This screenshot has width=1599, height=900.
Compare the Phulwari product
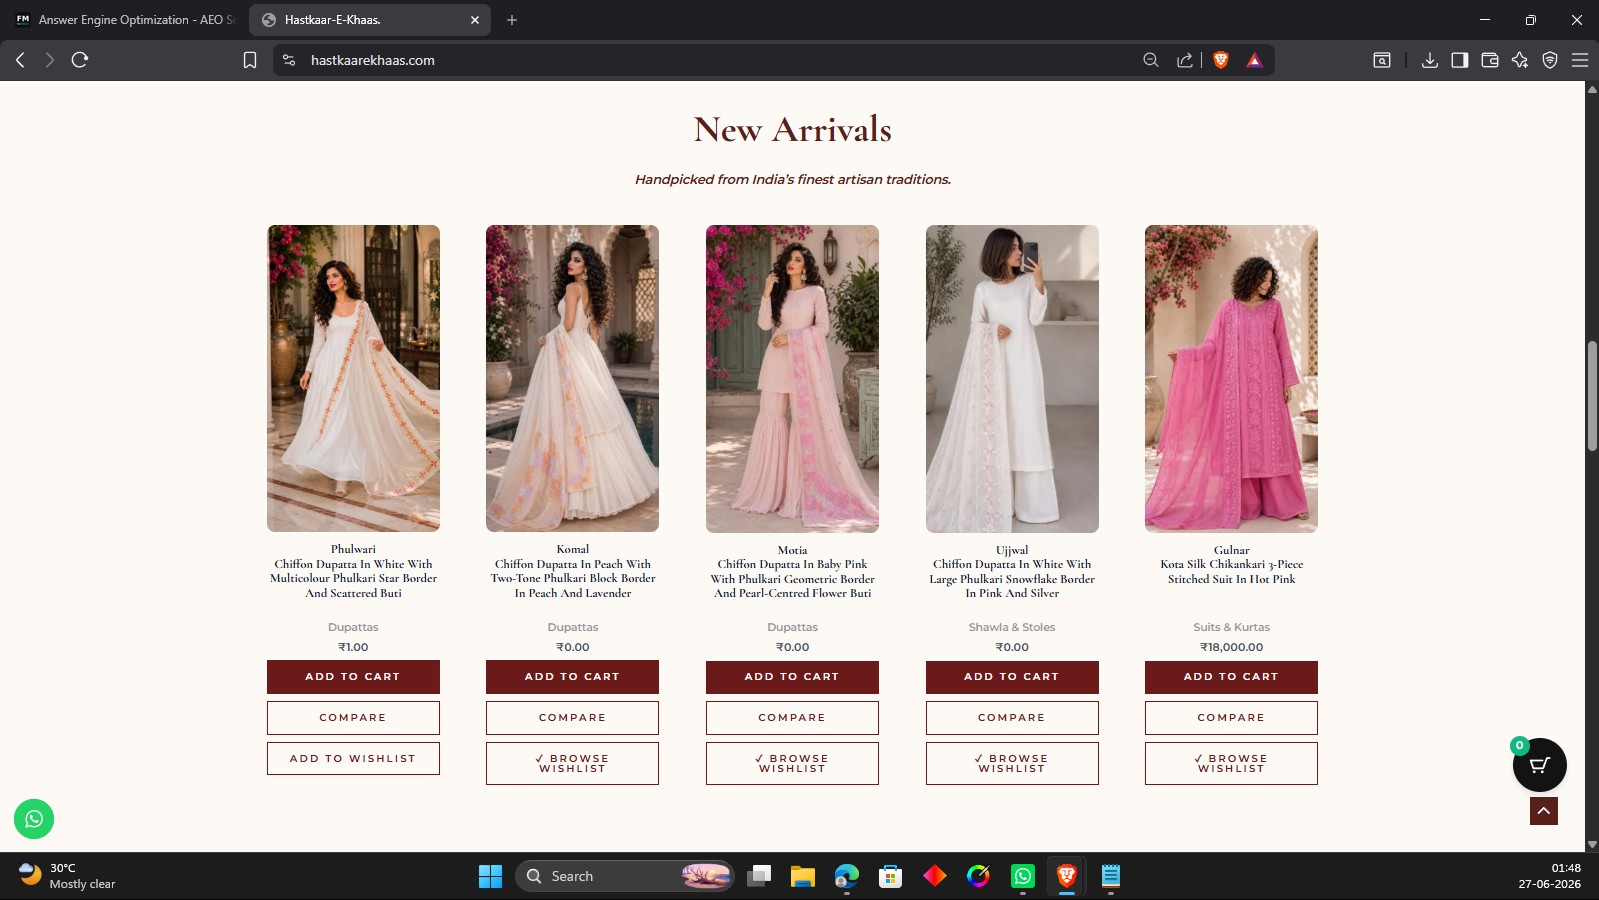pyautogui.click(x=353, y=718)
